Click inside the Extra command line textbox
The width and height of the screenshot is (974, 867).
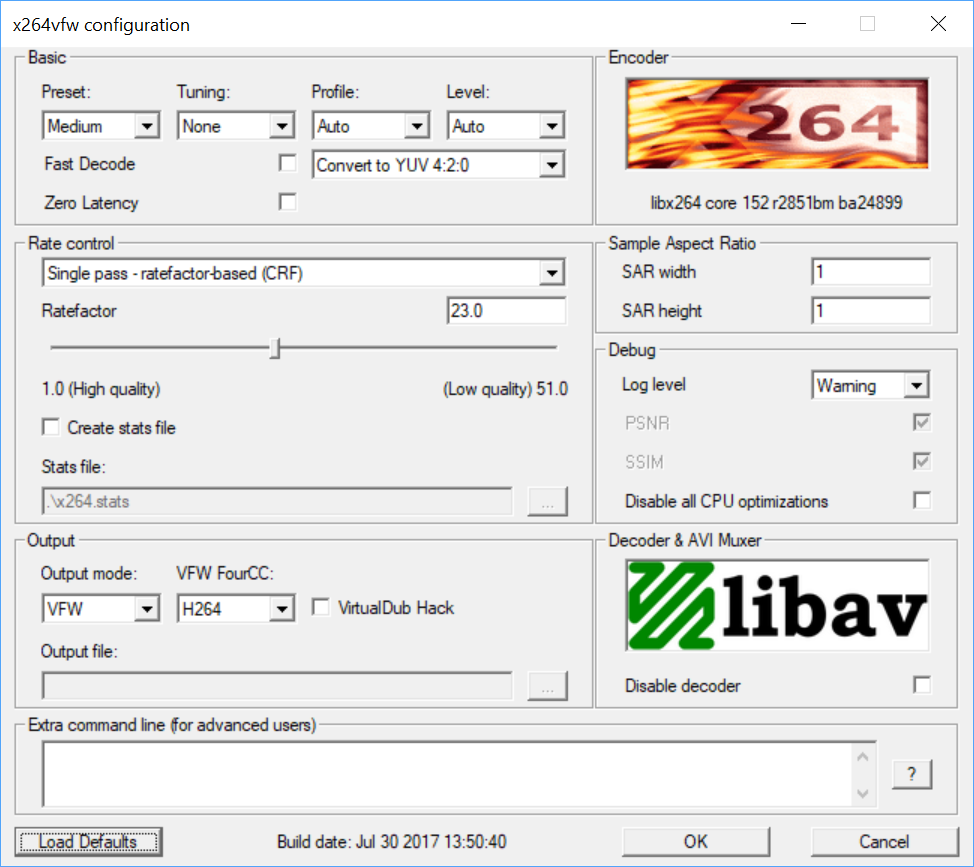pos(447,774)
